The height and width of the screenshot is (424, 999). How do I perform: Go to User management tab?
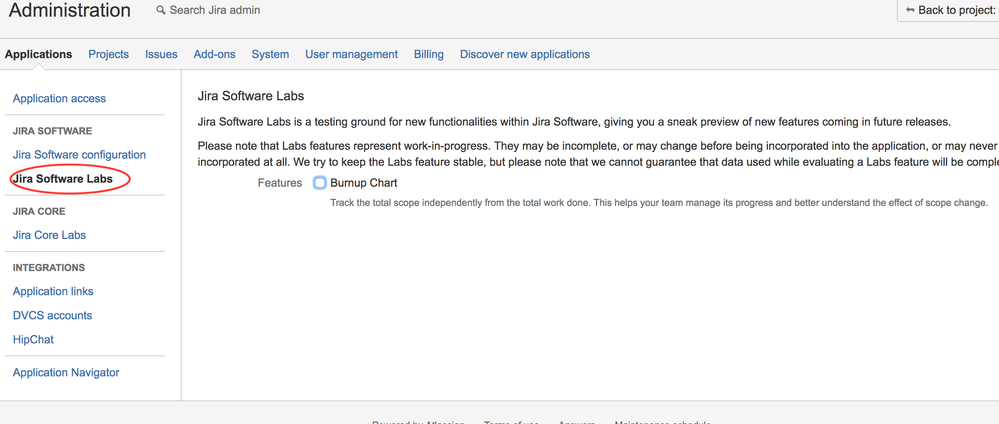(x=352, y=54)
